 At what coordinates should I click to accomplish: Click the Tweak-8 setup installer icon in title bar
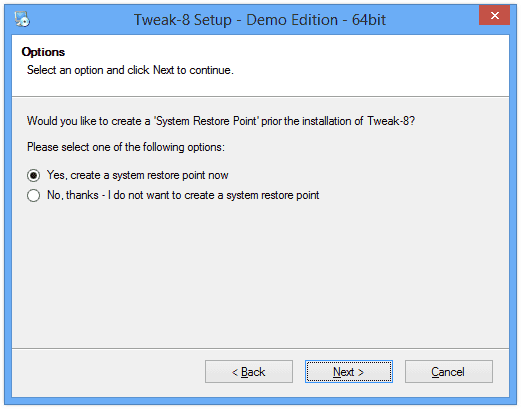pyautogui.click(x=22, y=19)
